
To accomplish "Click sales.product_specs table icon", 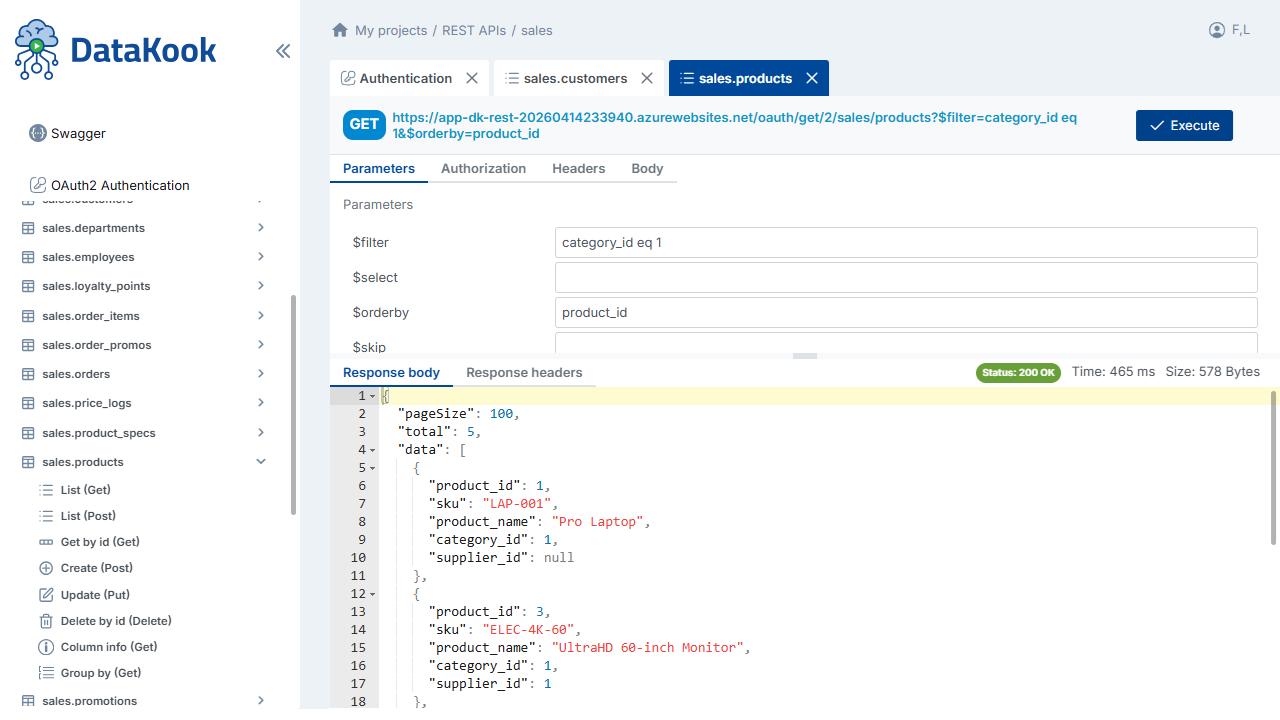I will (28, 433).
